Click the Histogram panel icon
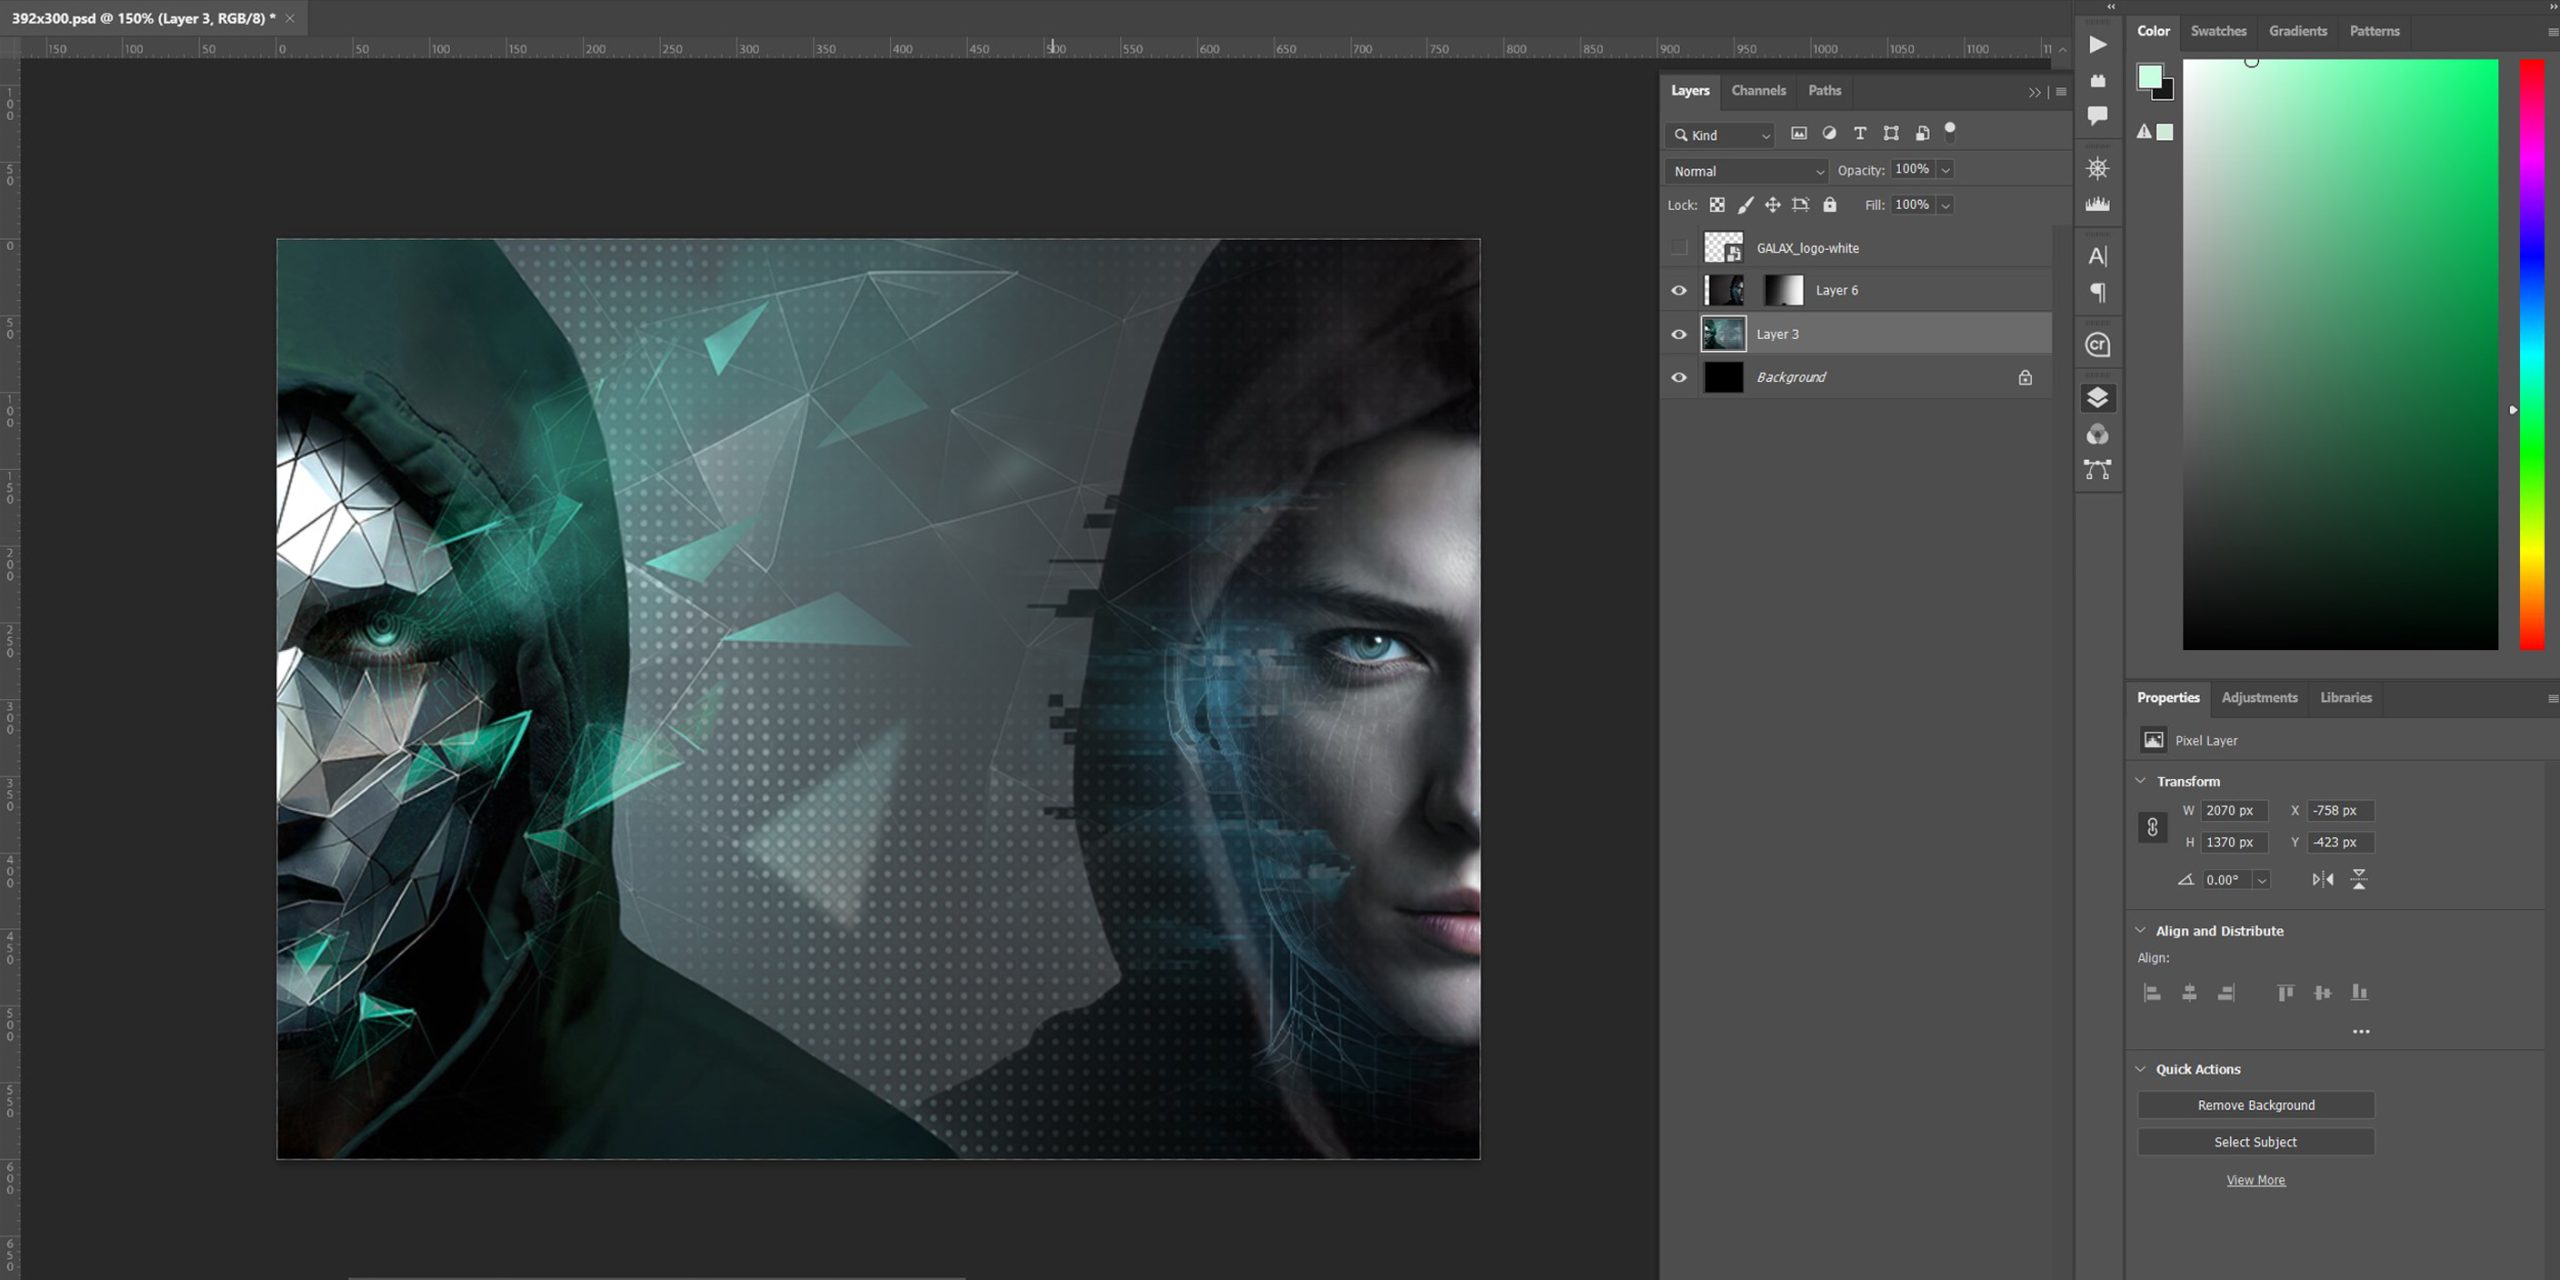2560x1280 pixels. tap(2097, 204)
